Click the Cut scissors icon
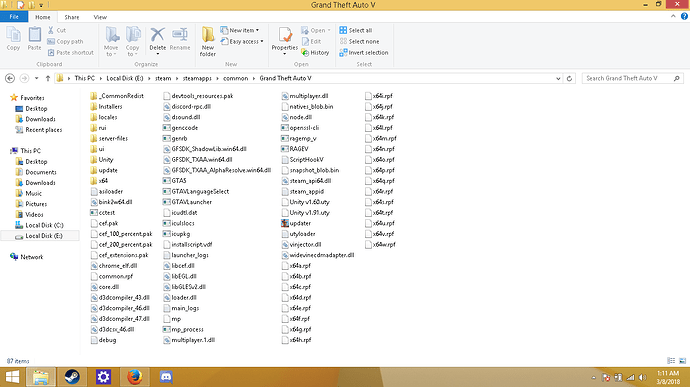The width and height of the screenshot is (690, 387). coord(51,30)
